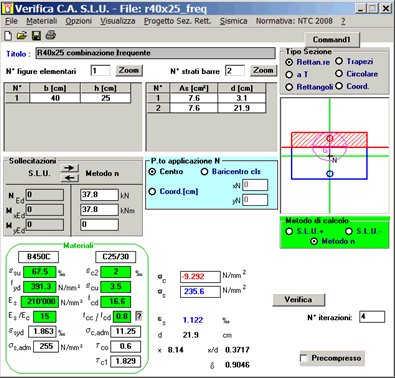Screen dimensions: 395x378
Task: Click the section preview drawing
Action: click(335, 156)
